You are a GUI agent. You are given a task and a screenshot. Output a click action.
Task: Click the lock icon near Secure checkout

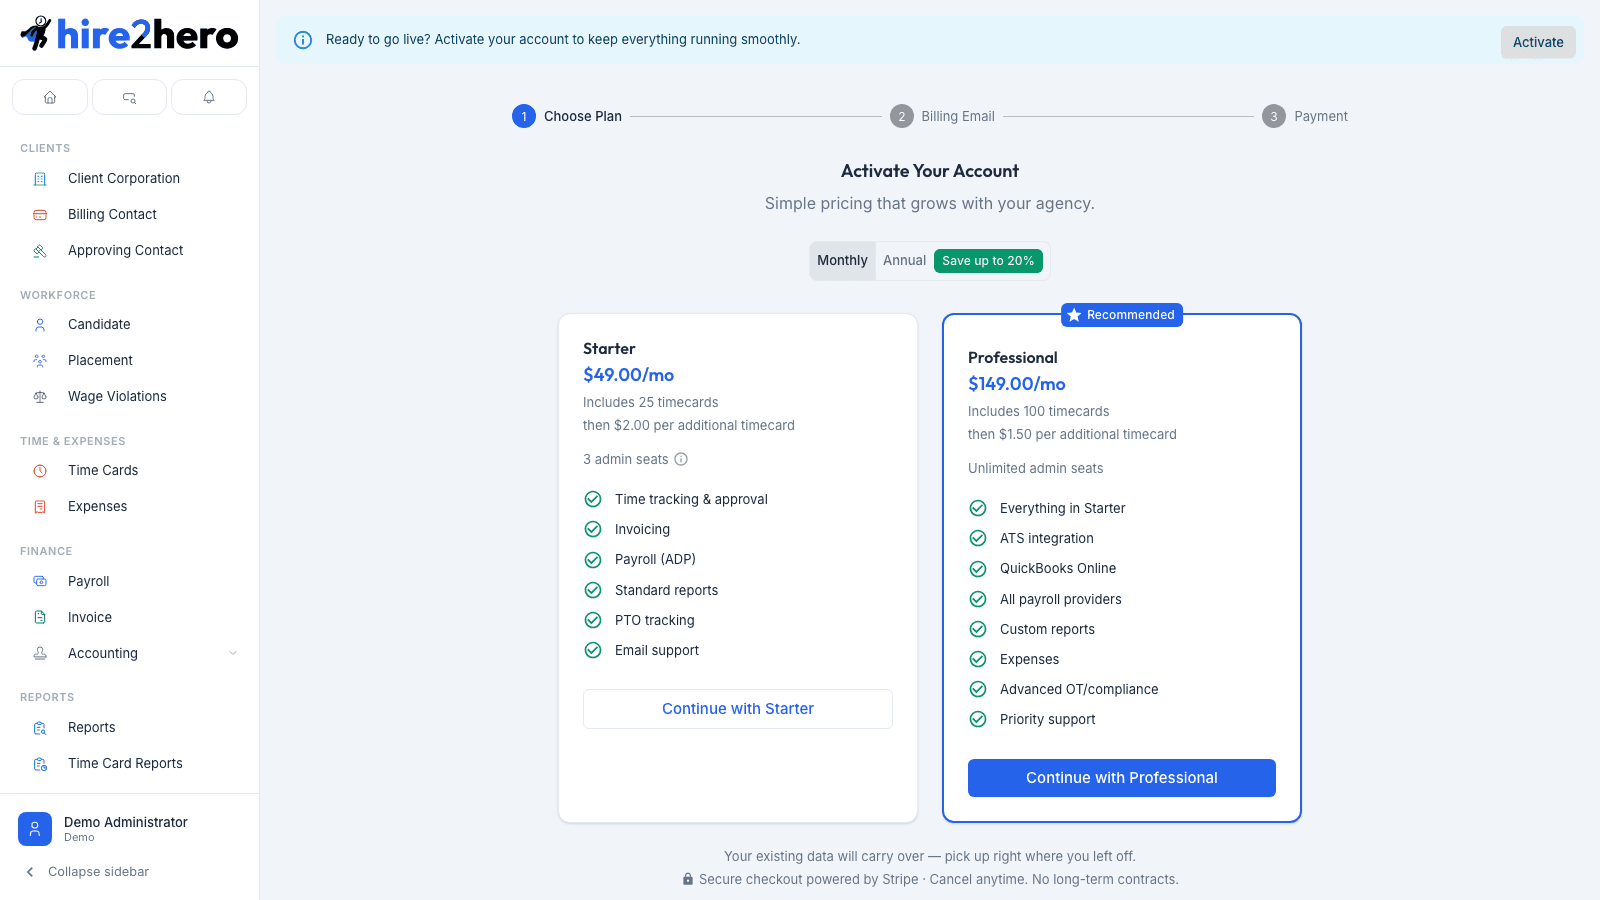point(688,879)
